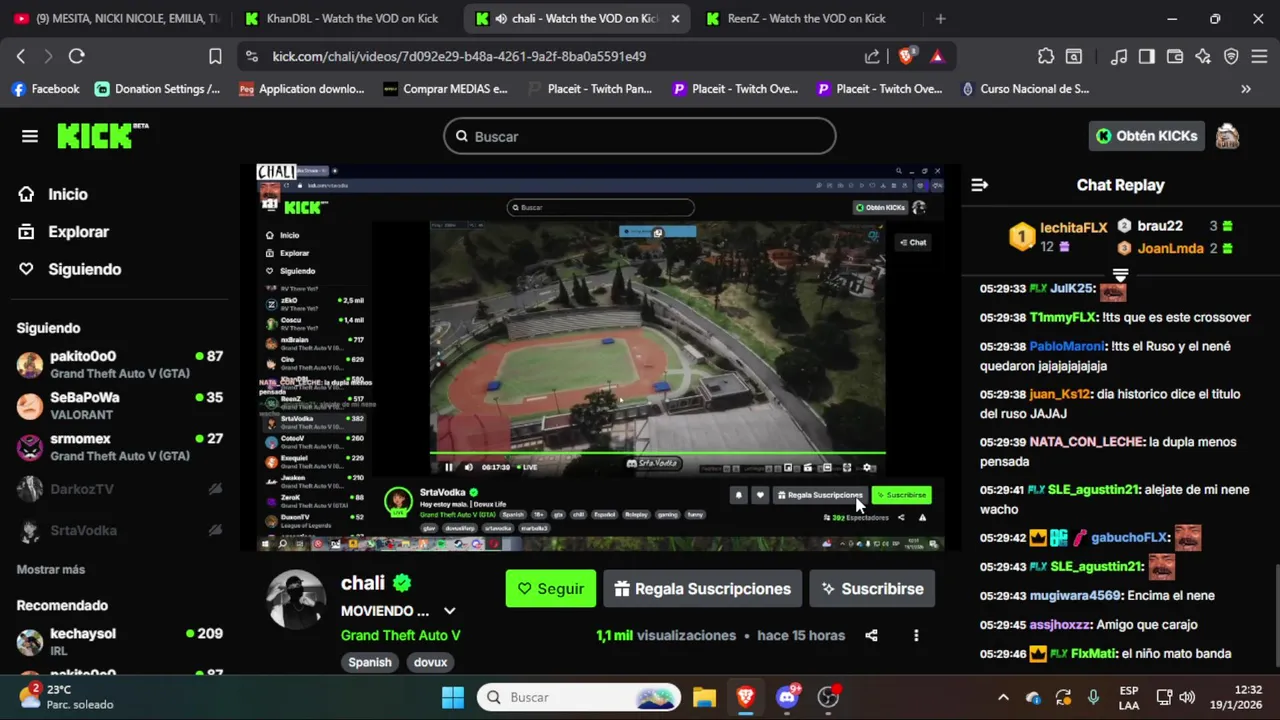
Task: Click NATA_CON_LECHE username in chat
Action: pyautogui.click(x=1088, y=442)
